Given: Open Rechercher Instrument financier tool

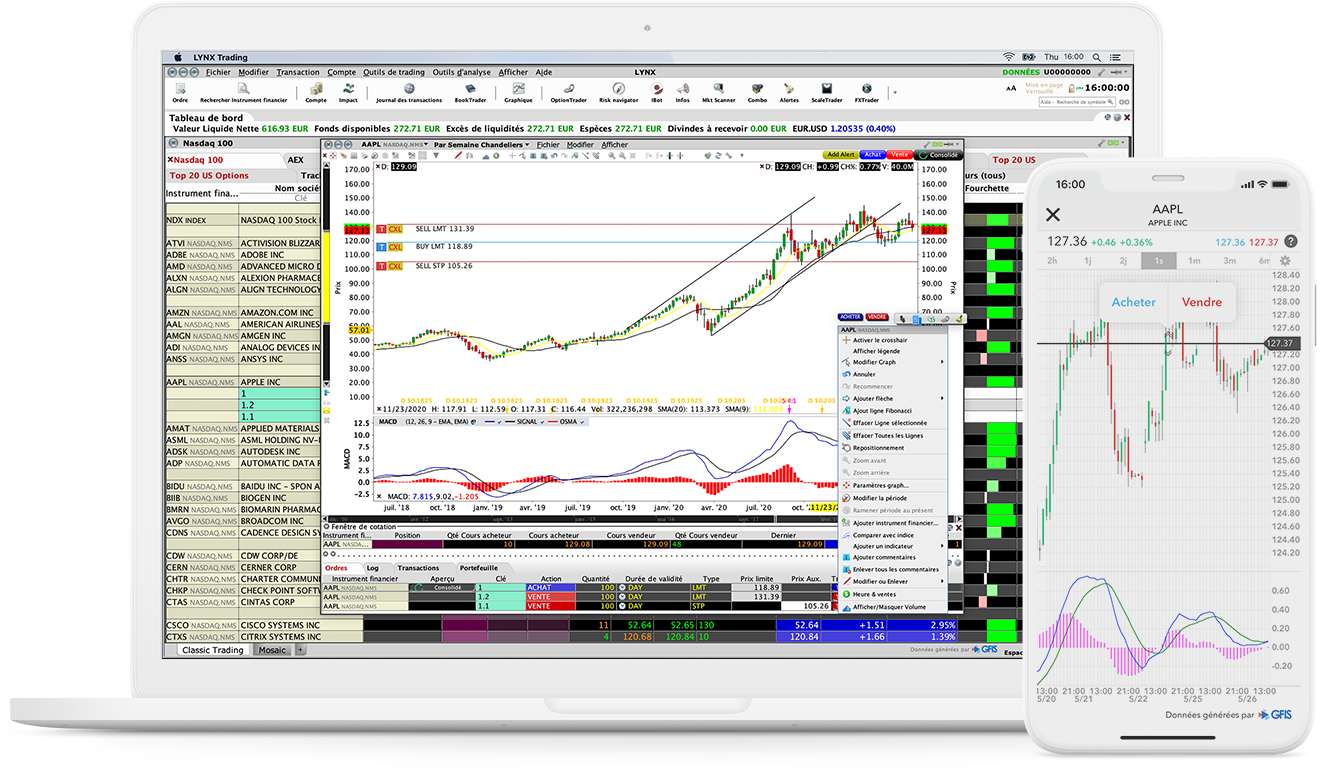Looking at the screenshot, I should tap(243, 93).
